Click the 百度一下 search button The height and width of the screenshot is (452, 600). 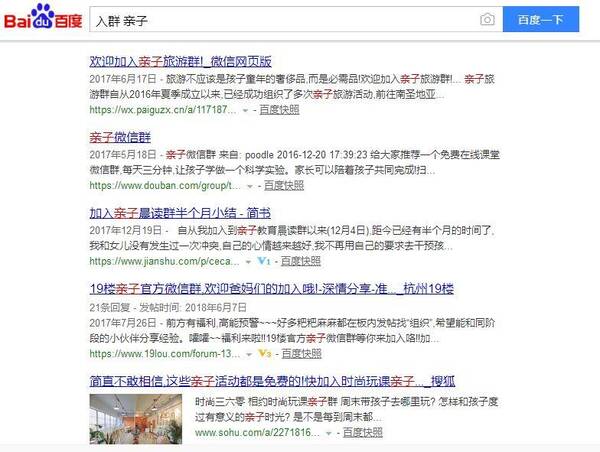click(541, 20)
